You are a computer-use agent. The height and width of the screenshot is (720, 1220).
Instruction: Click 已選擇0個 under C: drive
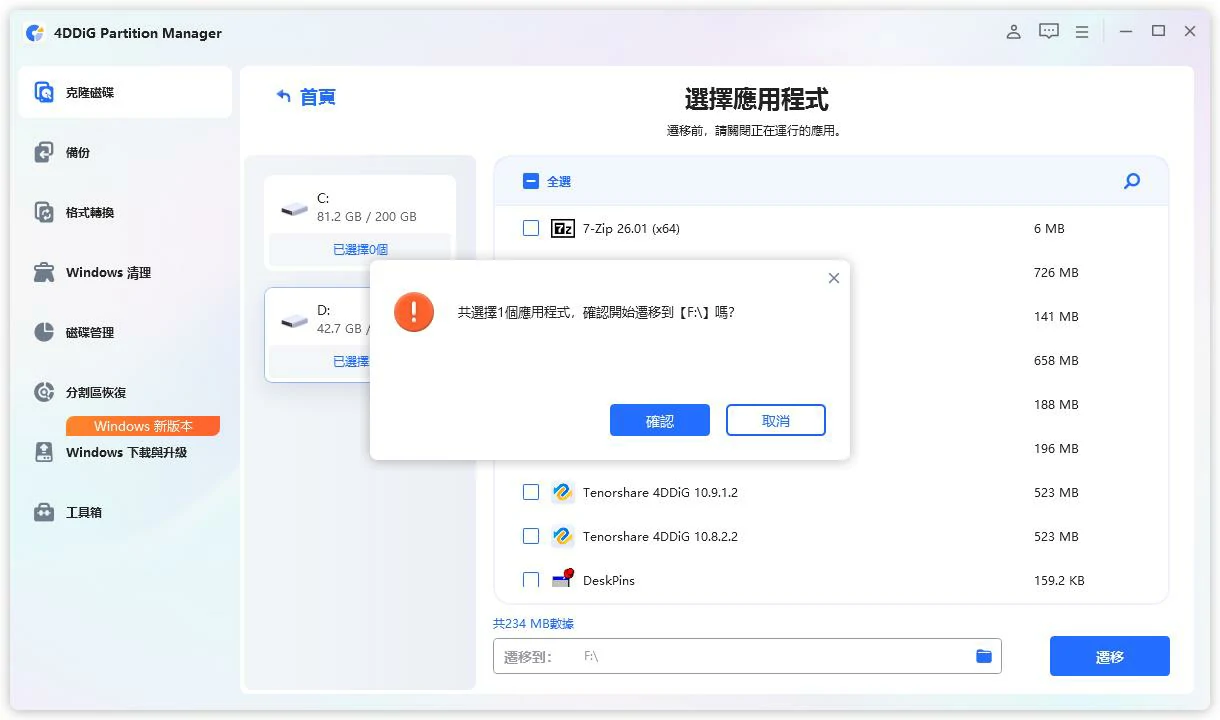pos(360,249)
